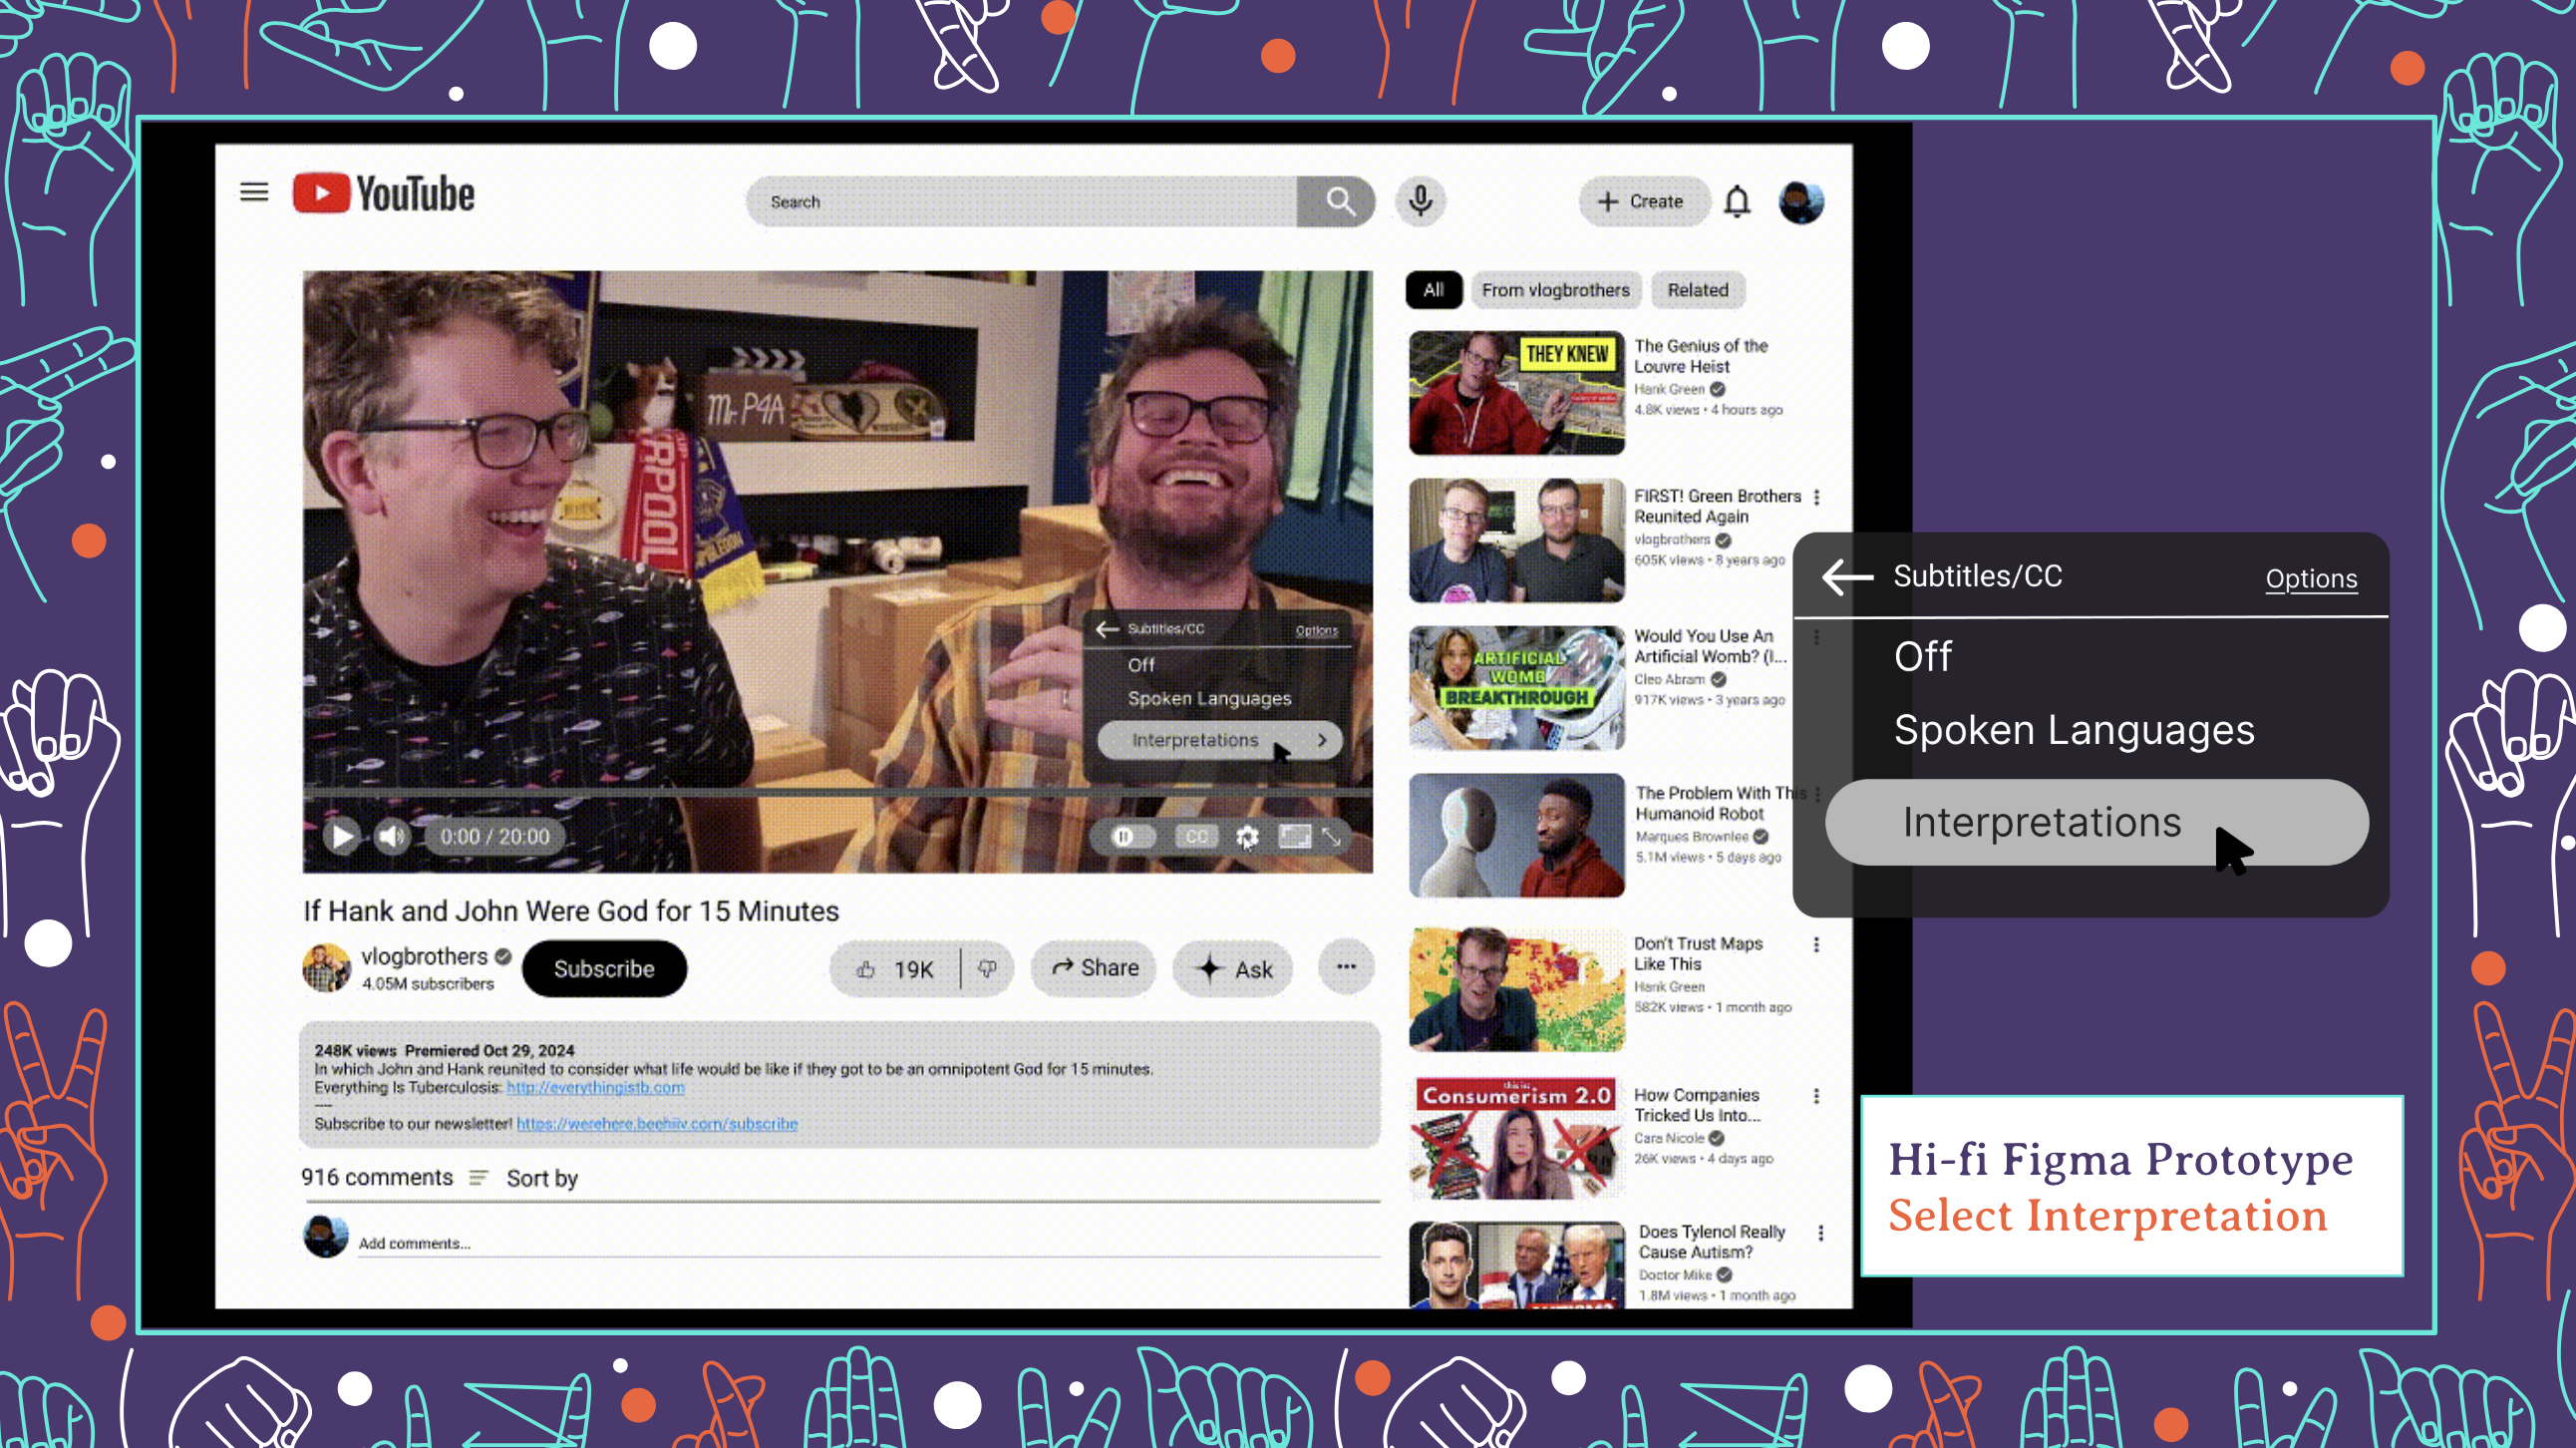Switch to theater mode view
Image resolution: width=2576 pixels, height=1448 pixels.
tap(1294, 836)
